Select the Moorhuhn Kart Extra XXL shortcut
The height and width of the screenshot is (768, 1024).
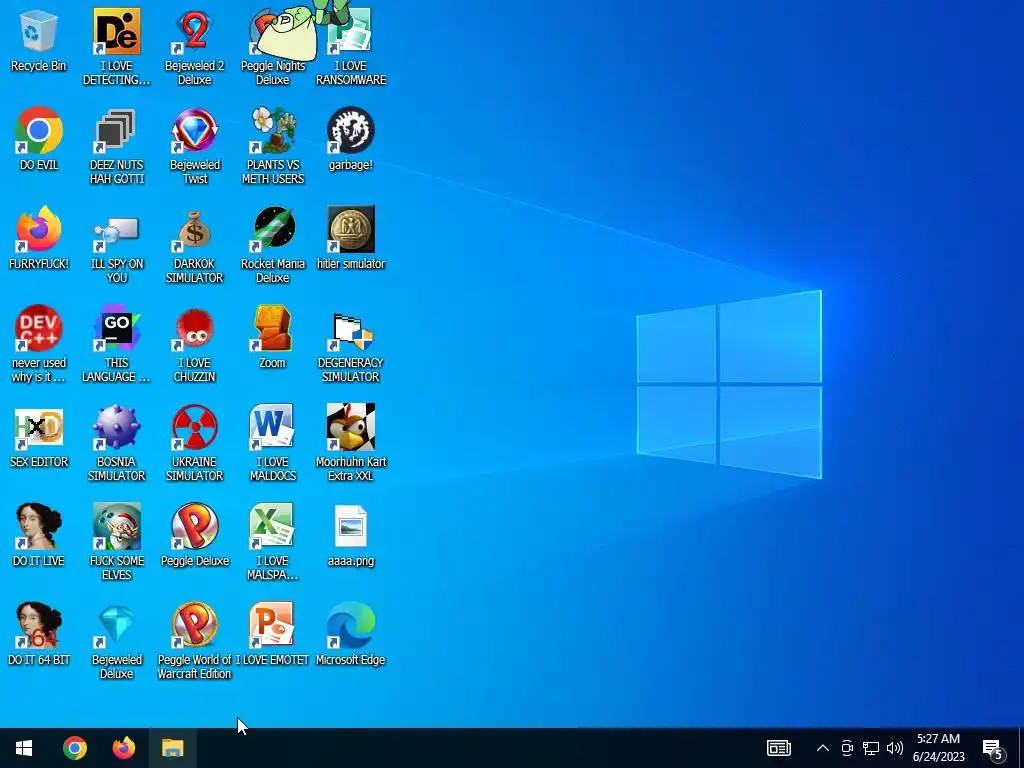[x=351, y=443]
